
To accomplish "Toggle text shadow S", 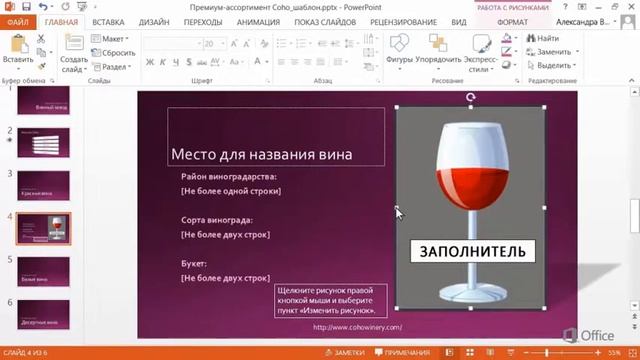I will click(x=189, y=62).
